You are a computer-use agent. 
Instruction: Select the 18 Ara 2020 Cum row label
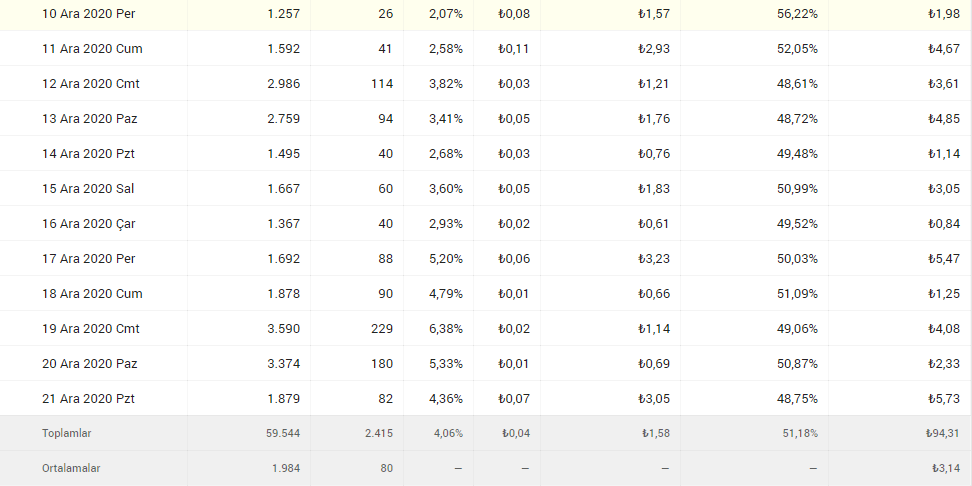(92, 294)
